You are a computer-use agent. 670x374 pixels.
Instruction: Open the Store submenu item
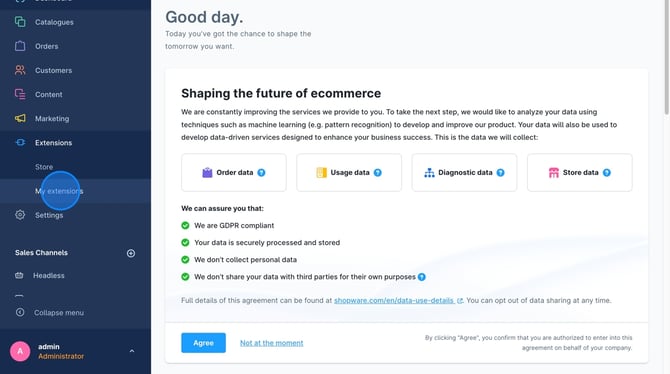[44, 167]
